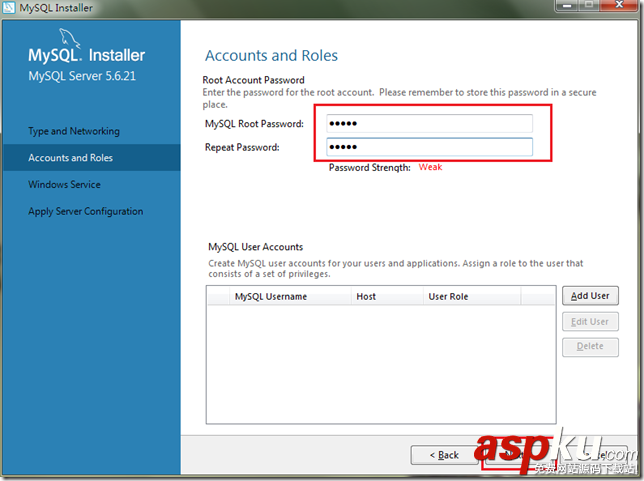Click the MySQL Server 5.6.21 version text
This screenshot has width=644, height=481.
[x=82, y=76]
